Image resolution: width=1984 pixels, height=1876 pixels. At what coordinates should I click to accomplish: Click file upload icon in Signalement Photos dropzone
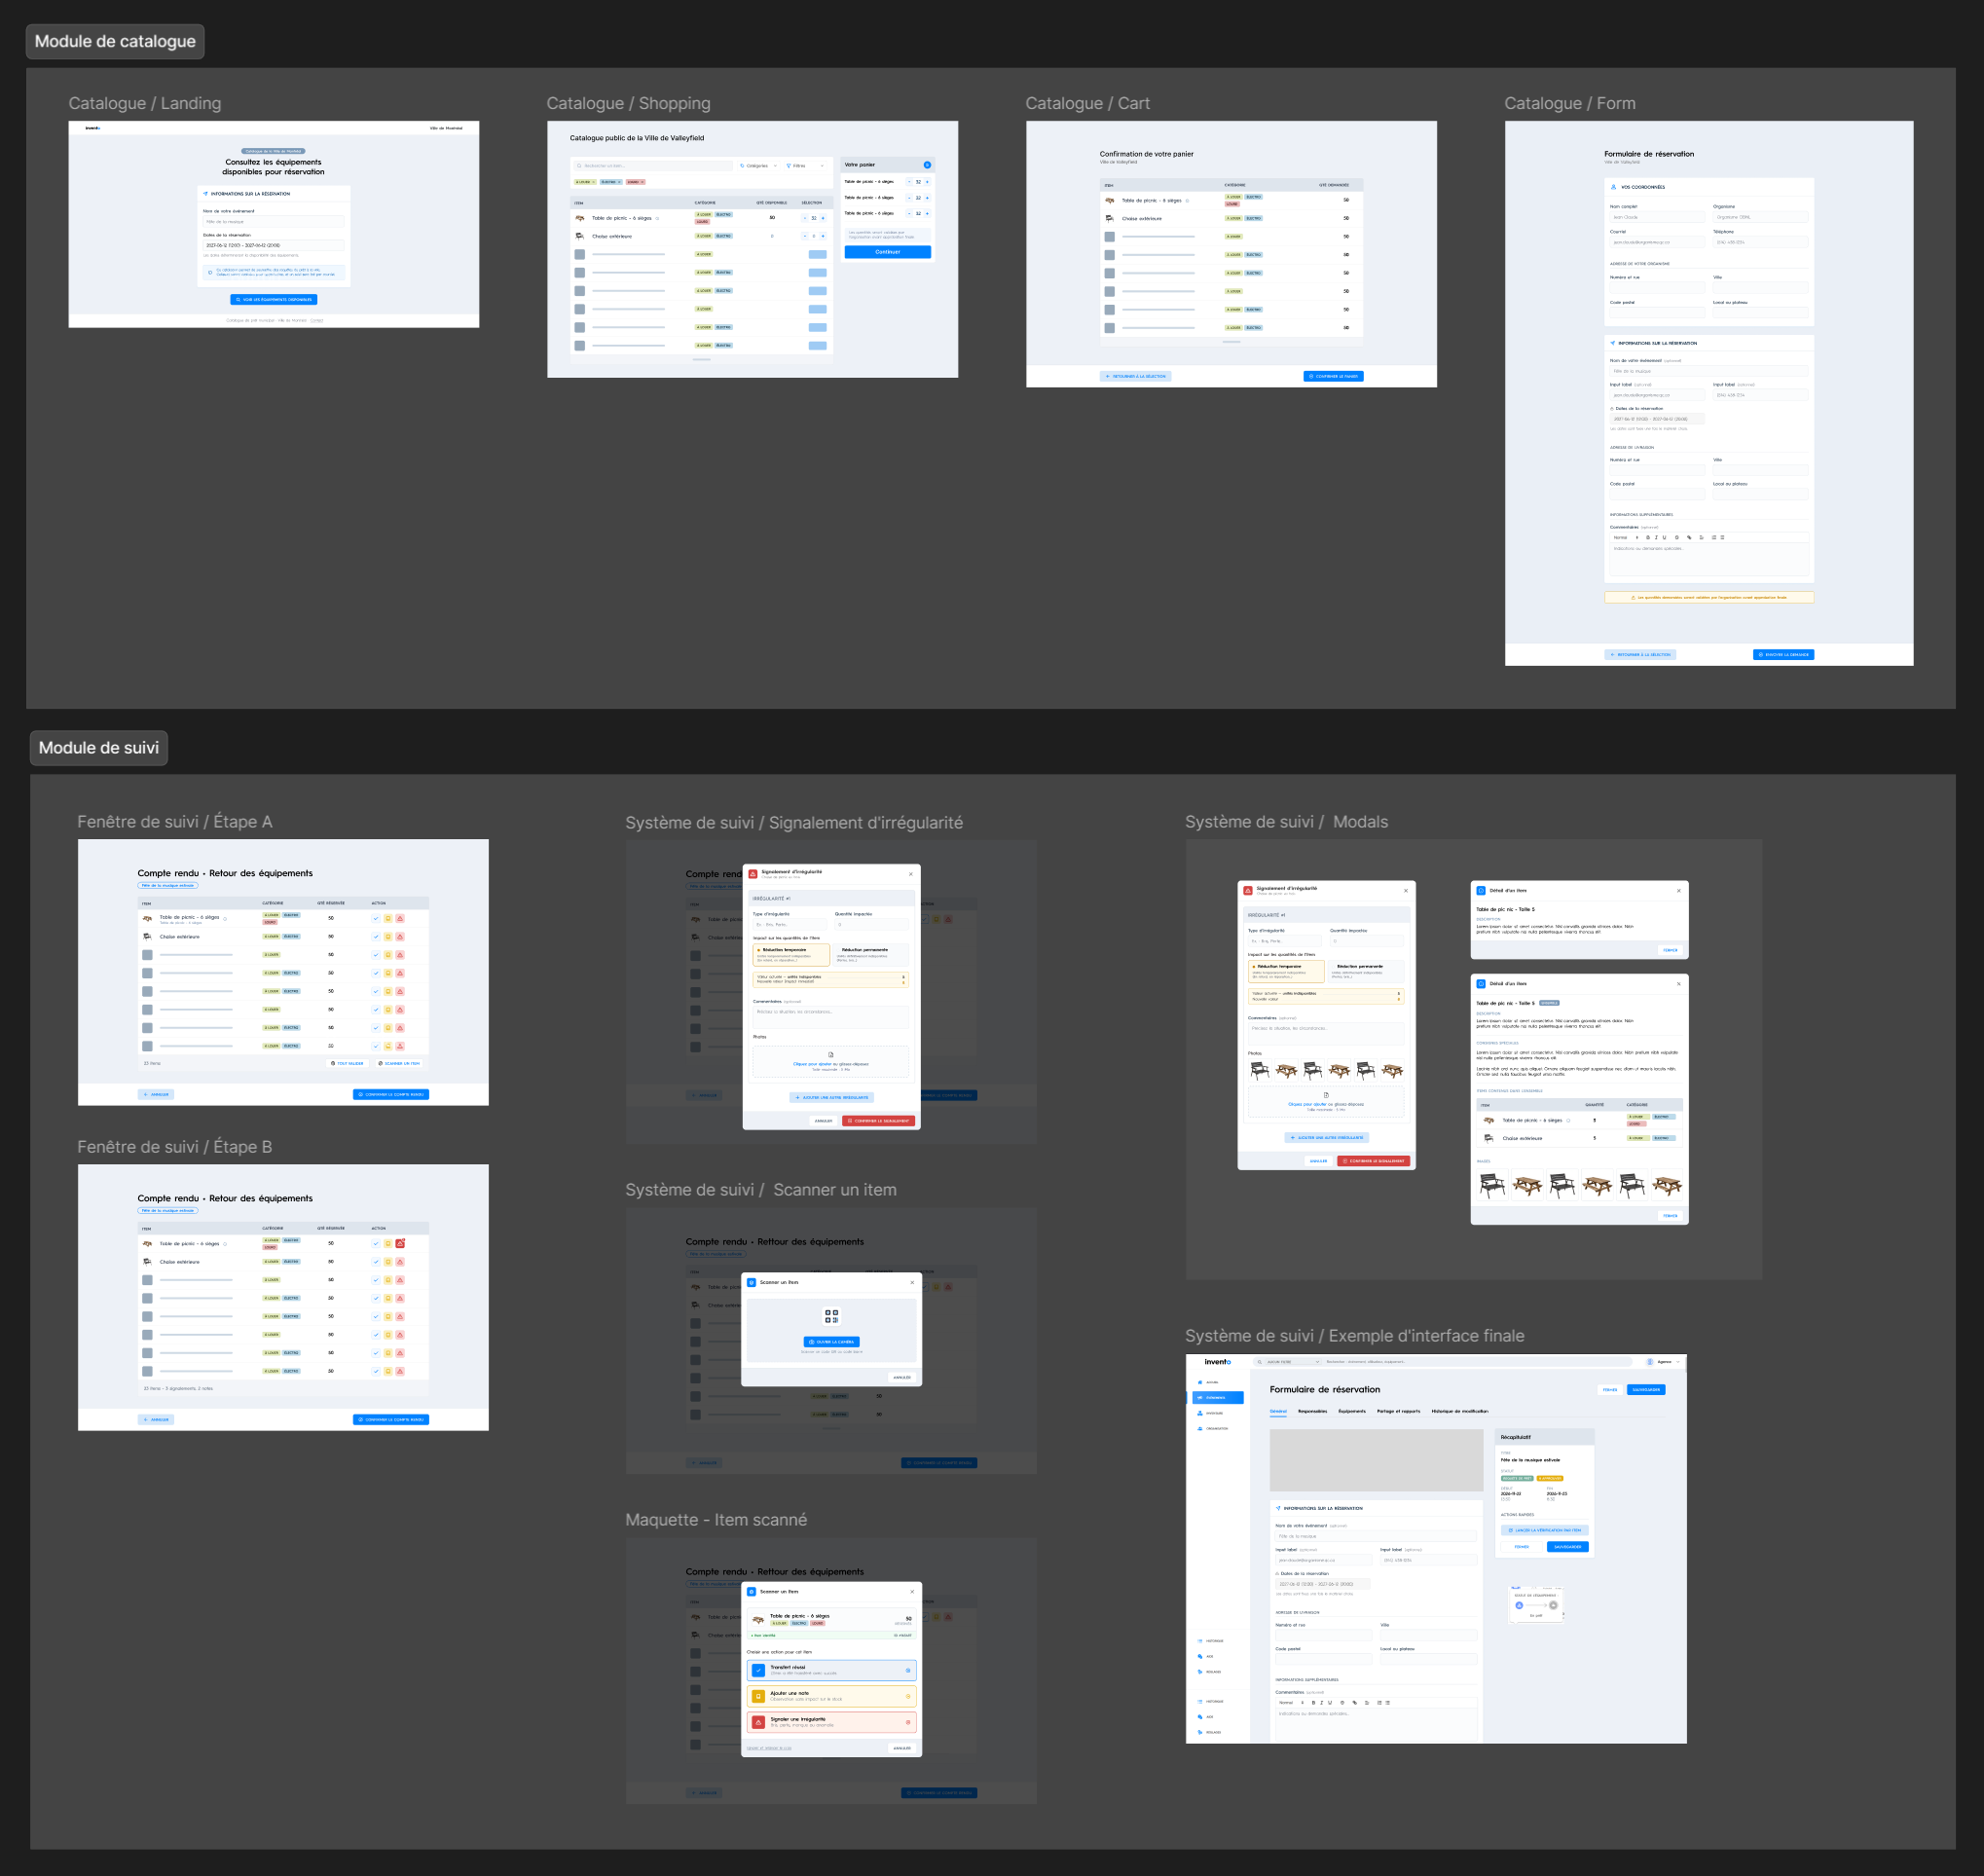click(x=831, y=1054)
